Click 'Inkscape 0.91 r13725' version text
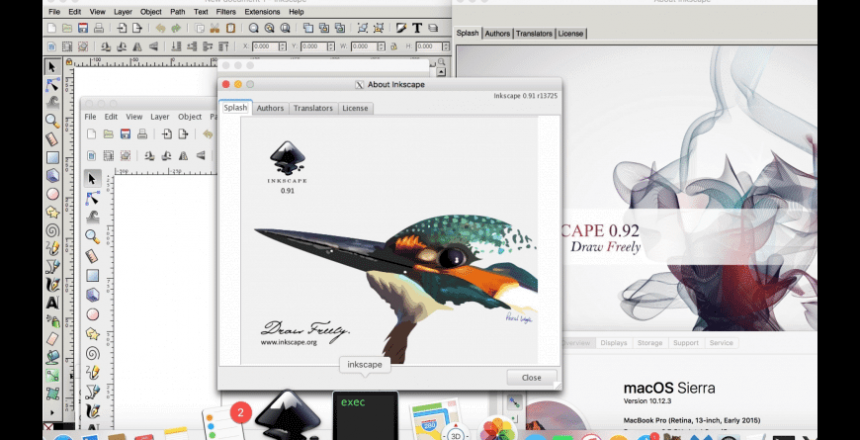860x440 pixels. pos(525,95)
